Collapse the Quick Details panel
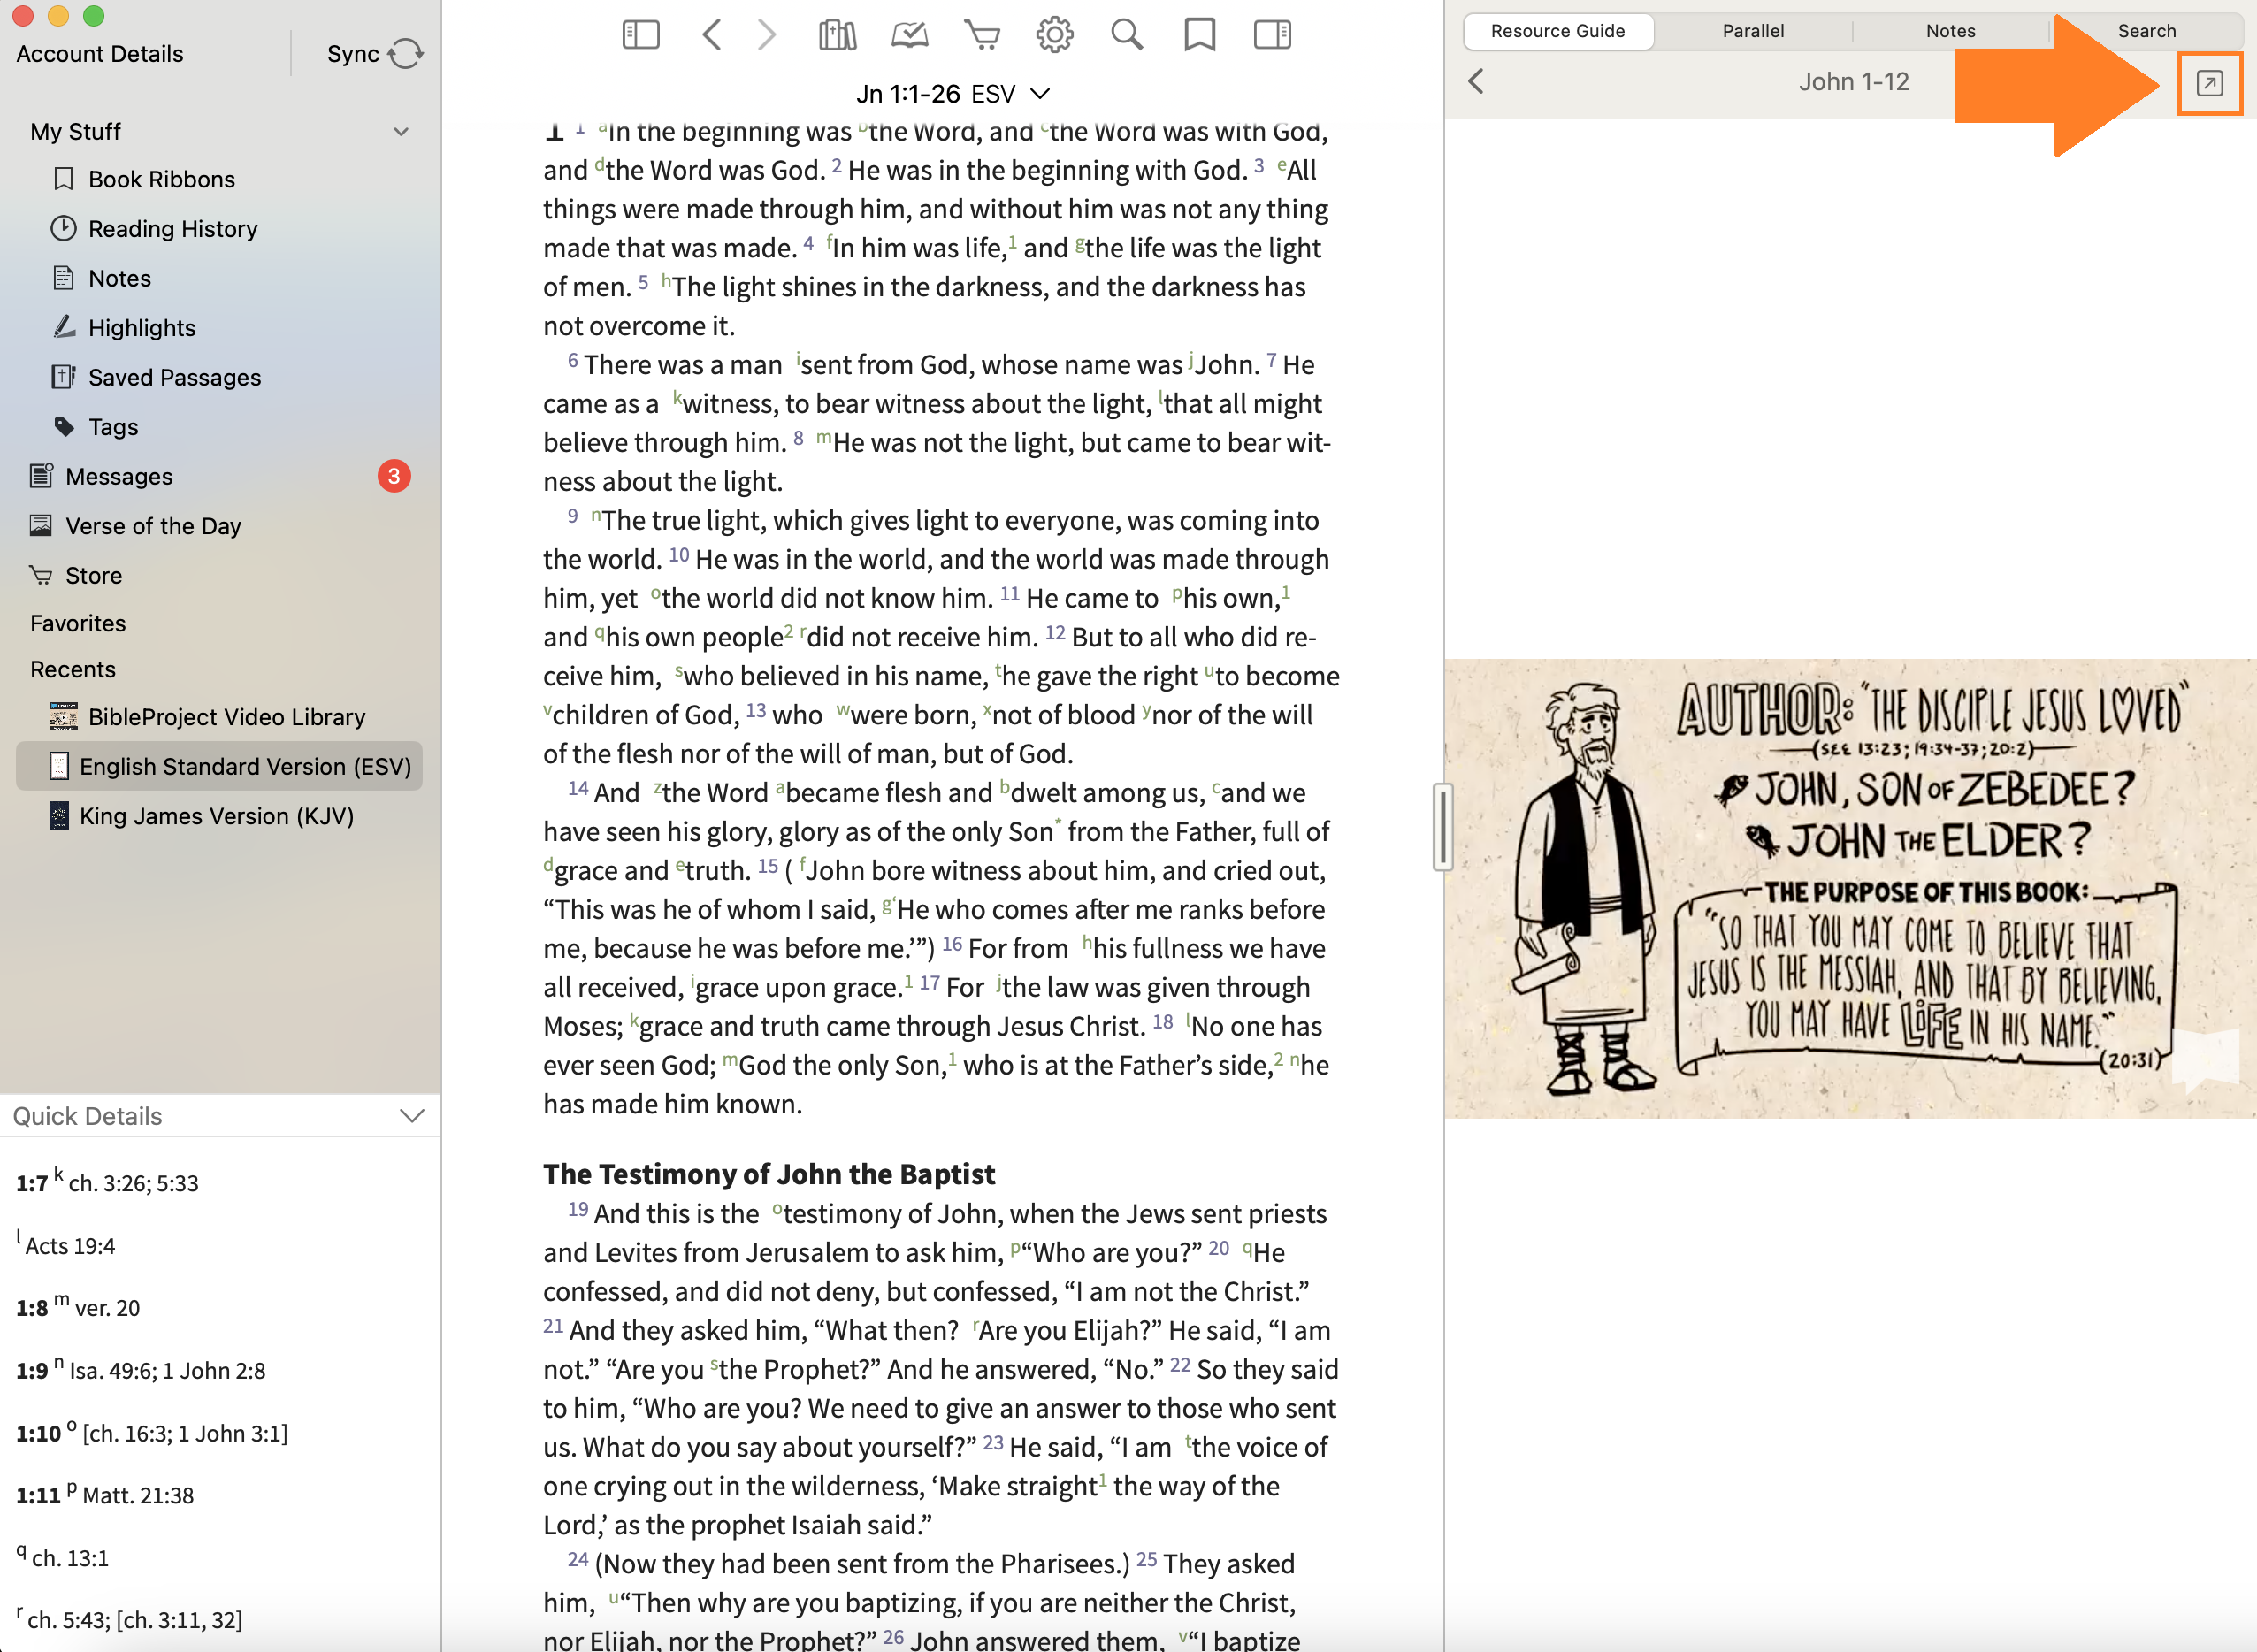The image size is (2257, 1652). pyautogui.click(x=412, y=1115)
